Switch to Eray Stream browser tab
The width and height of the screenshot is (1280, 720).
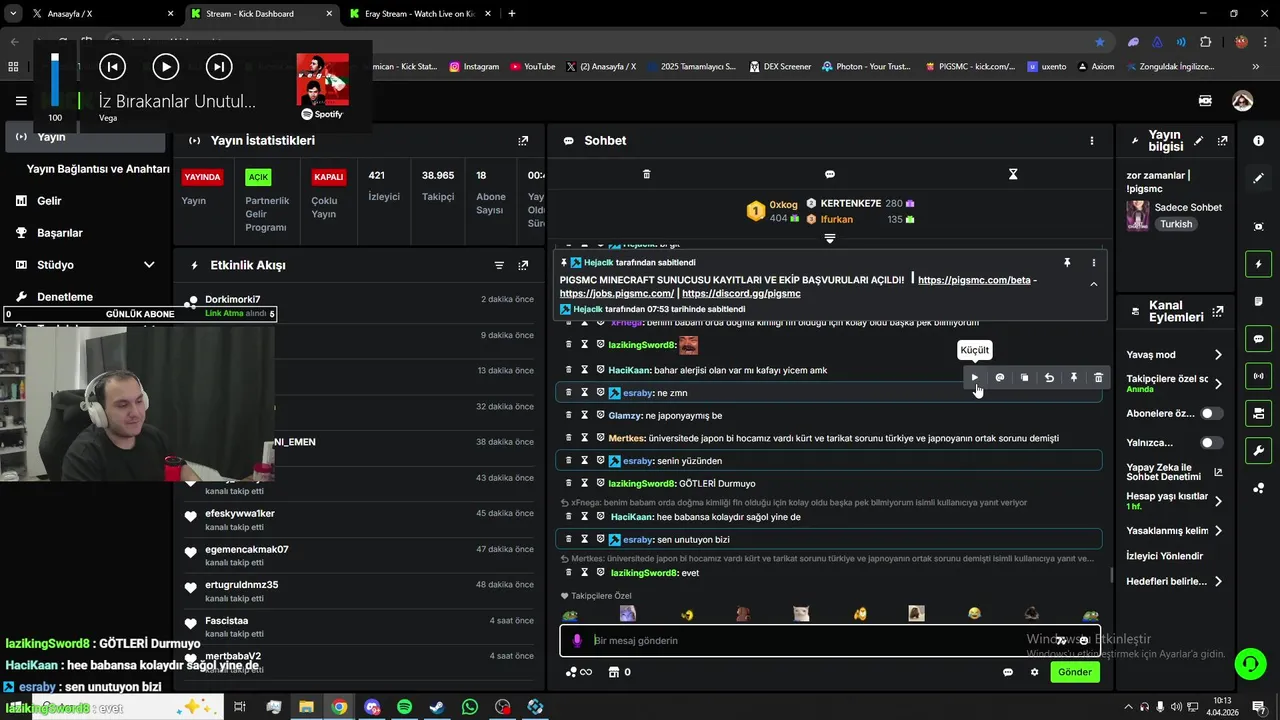420,14
